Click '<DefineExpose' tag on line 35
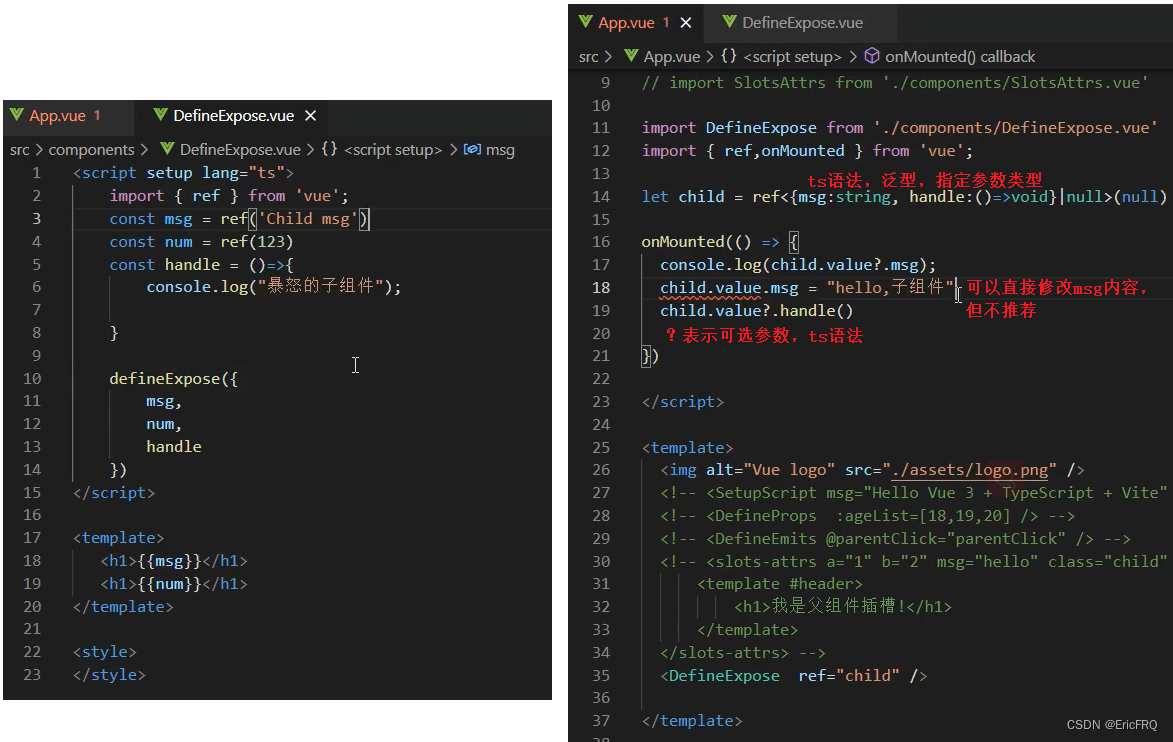 click(x=720, y=675)
